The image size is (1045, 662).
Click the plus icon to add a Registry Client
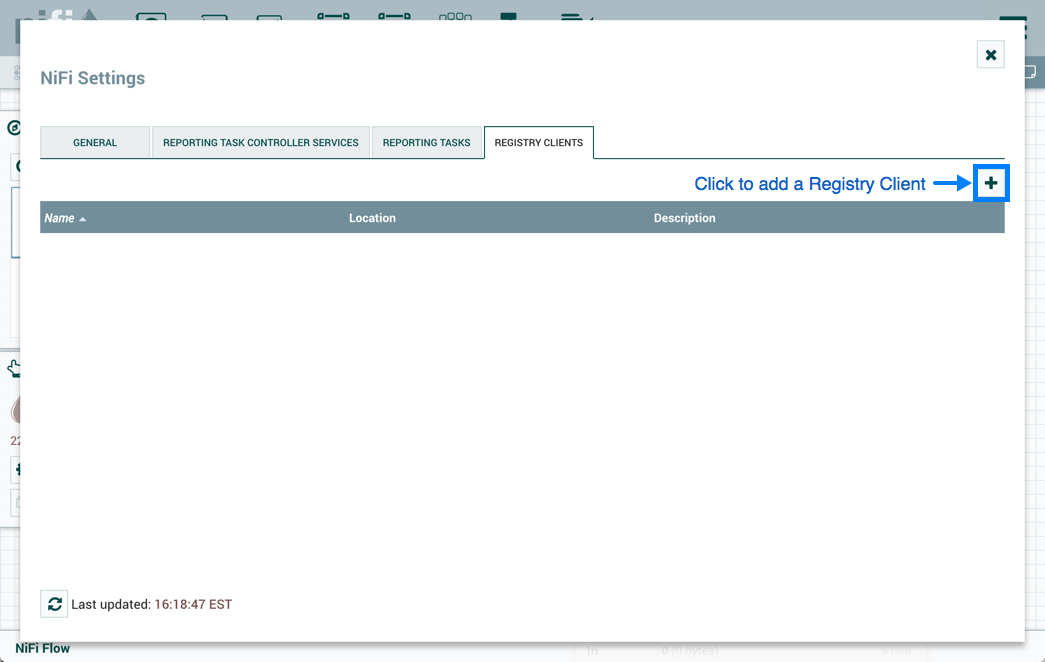990,183
